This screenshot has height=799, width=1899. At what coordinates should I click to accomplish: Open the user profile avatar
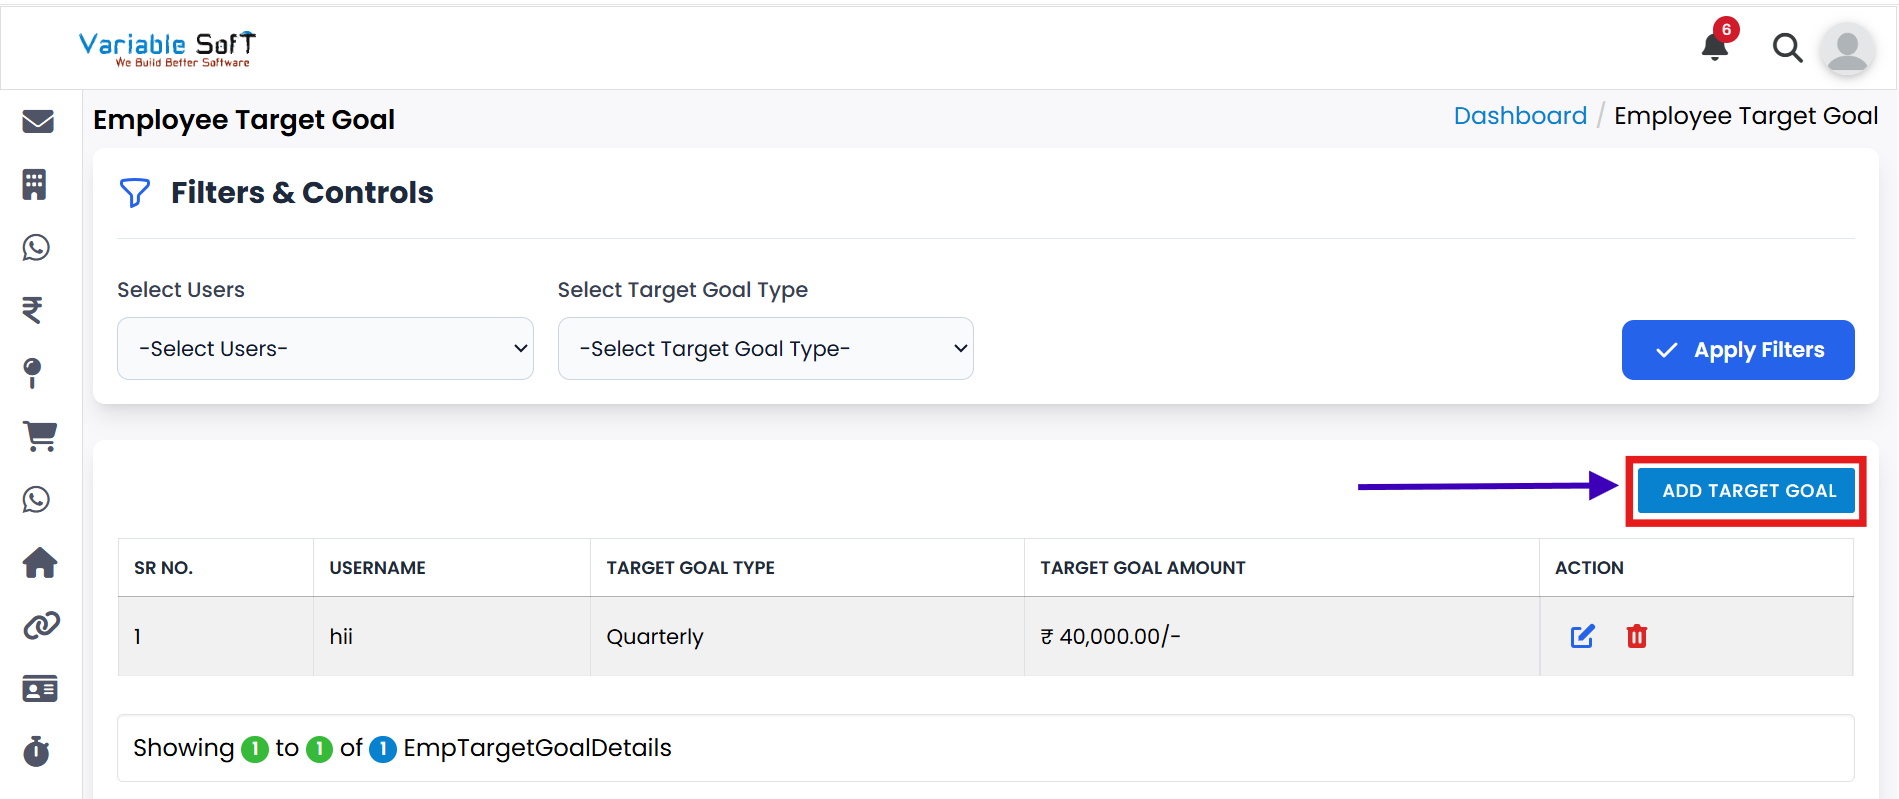click(x=1847, y=48)
